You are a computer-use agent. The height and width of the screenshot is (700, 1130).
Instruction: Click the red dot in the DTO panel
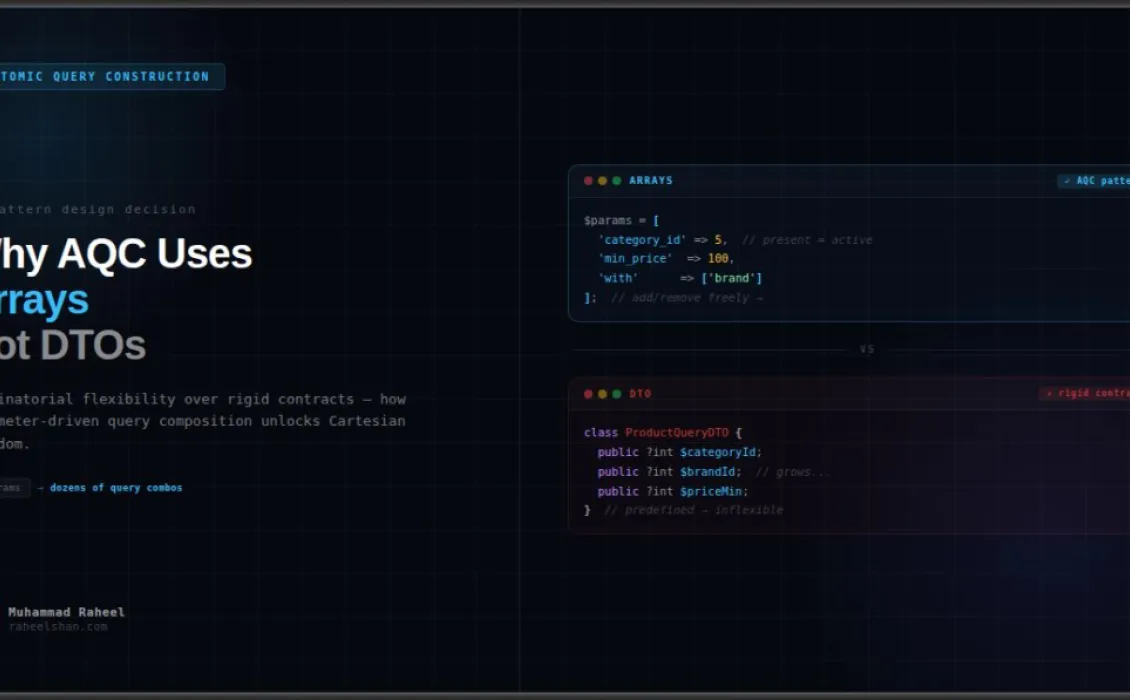tap(588, 394)
